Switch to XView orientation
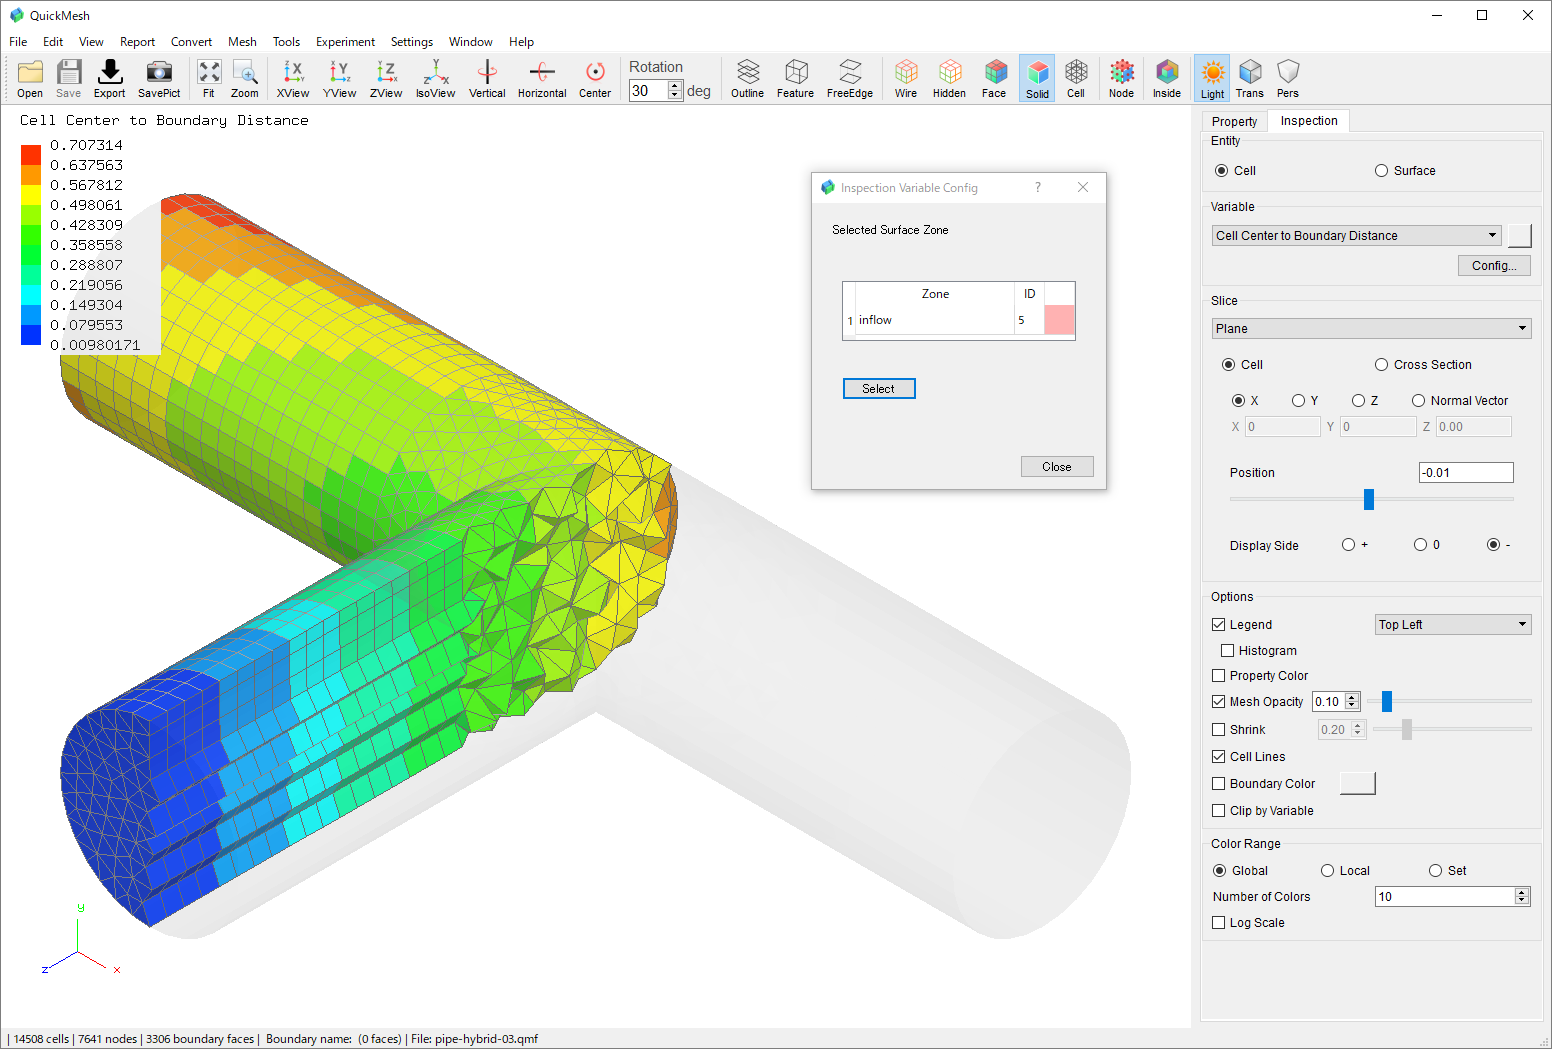 [293, 78]
